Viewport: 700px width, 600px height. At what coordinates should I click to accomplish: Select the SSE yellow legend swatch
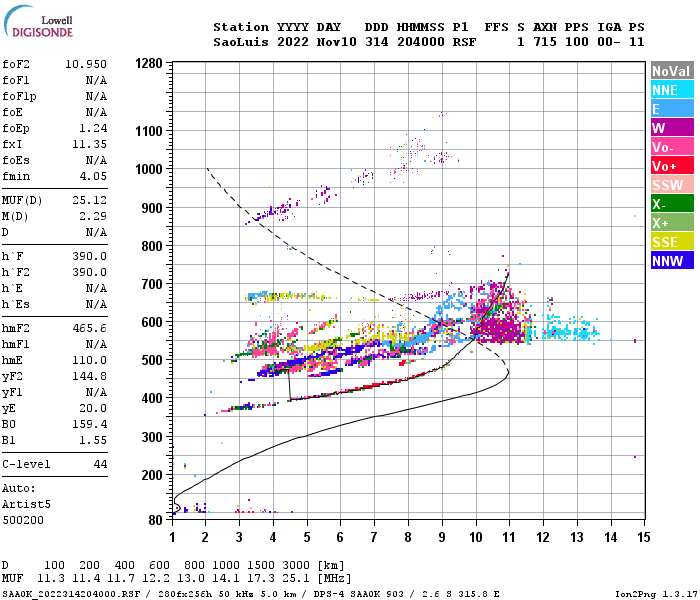(x=672, y=242)
